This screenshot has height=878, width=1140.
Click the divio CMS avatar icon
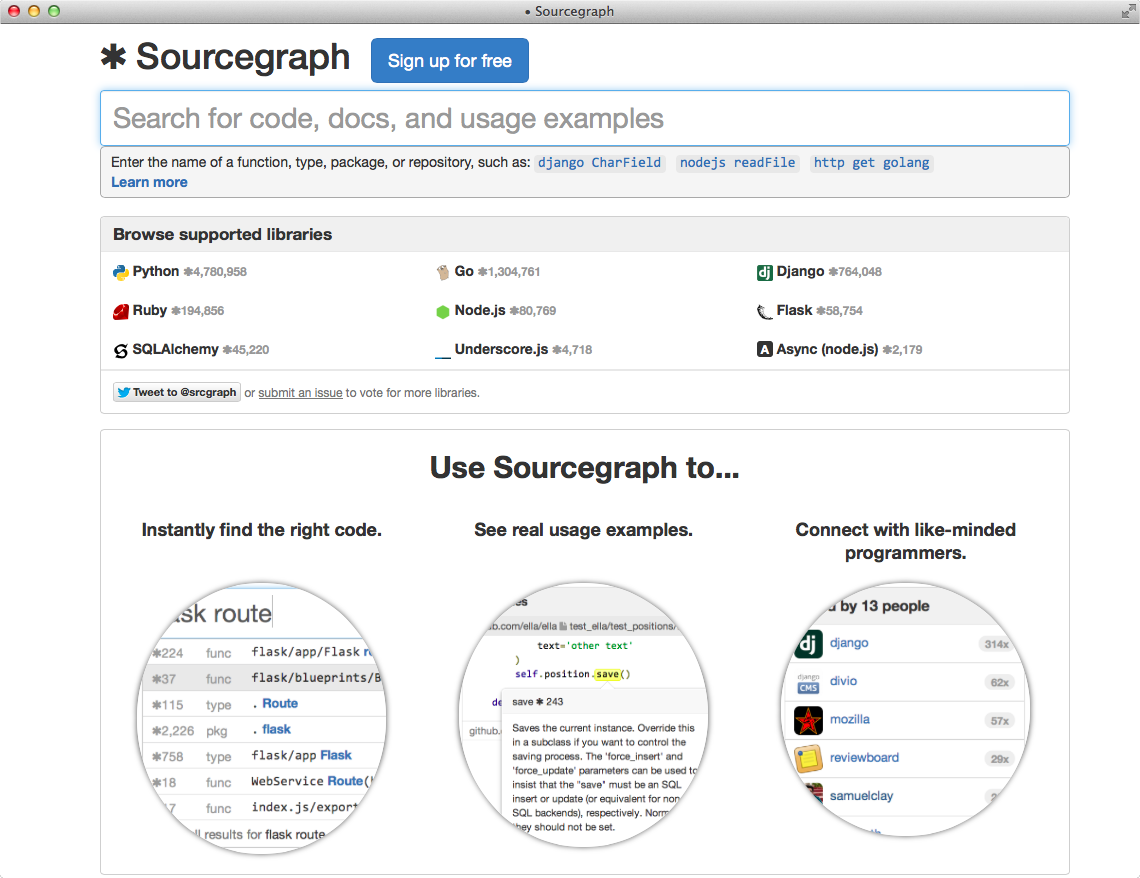[808, 682]
